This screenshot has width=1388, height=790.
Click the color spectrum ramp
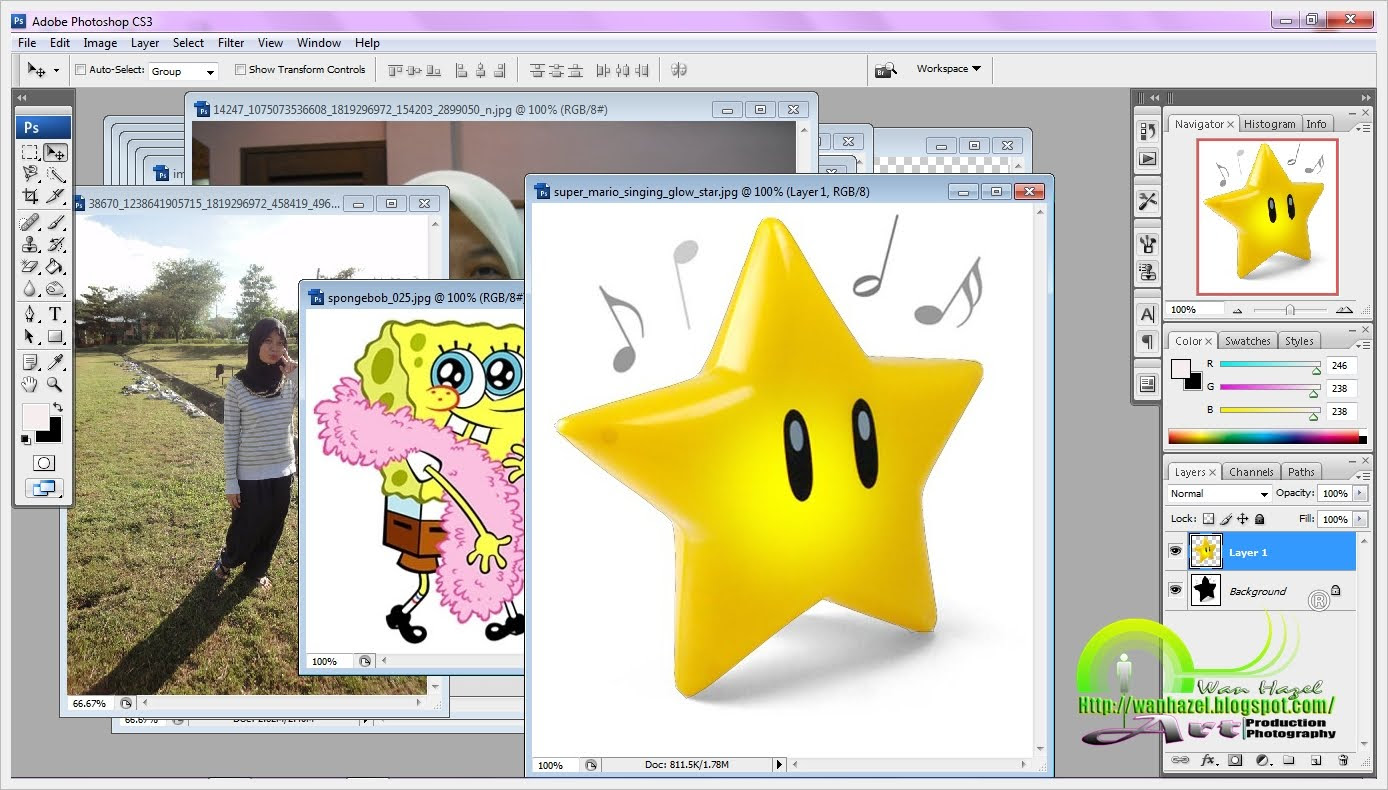pos(1266,437)
